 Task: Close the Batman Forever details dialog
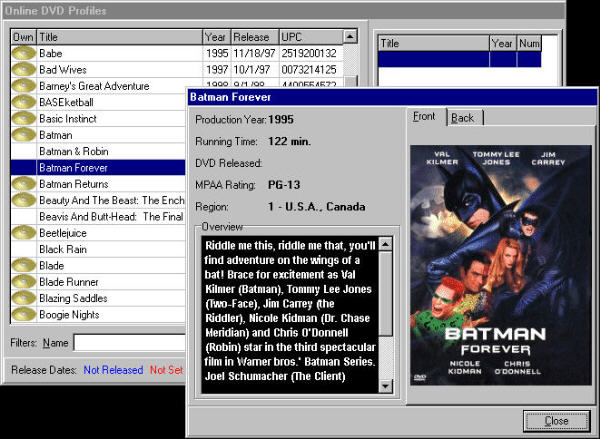pyautogui.click(x=556, y=421)
